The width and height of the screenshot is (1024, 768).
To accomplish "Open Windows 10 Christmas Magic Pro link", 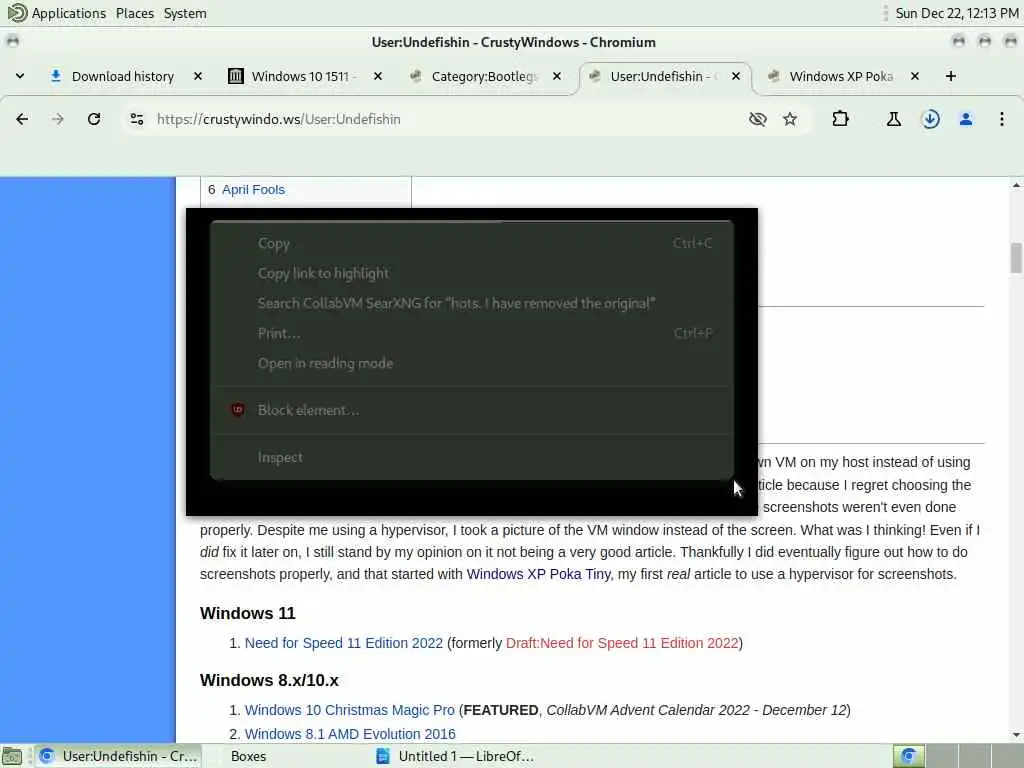I will pyautogui.click(x=349, y=710).
